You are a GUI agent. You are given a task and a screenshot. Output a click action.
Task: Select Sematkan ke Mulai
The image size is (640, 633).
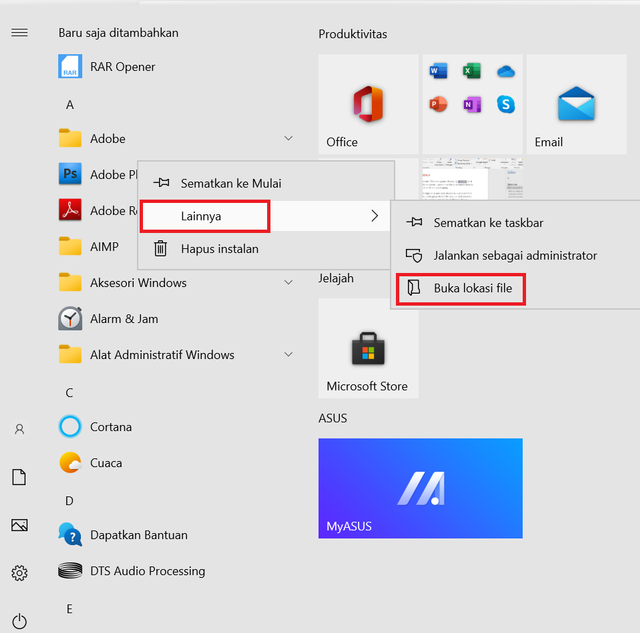[x=230, y=183]
